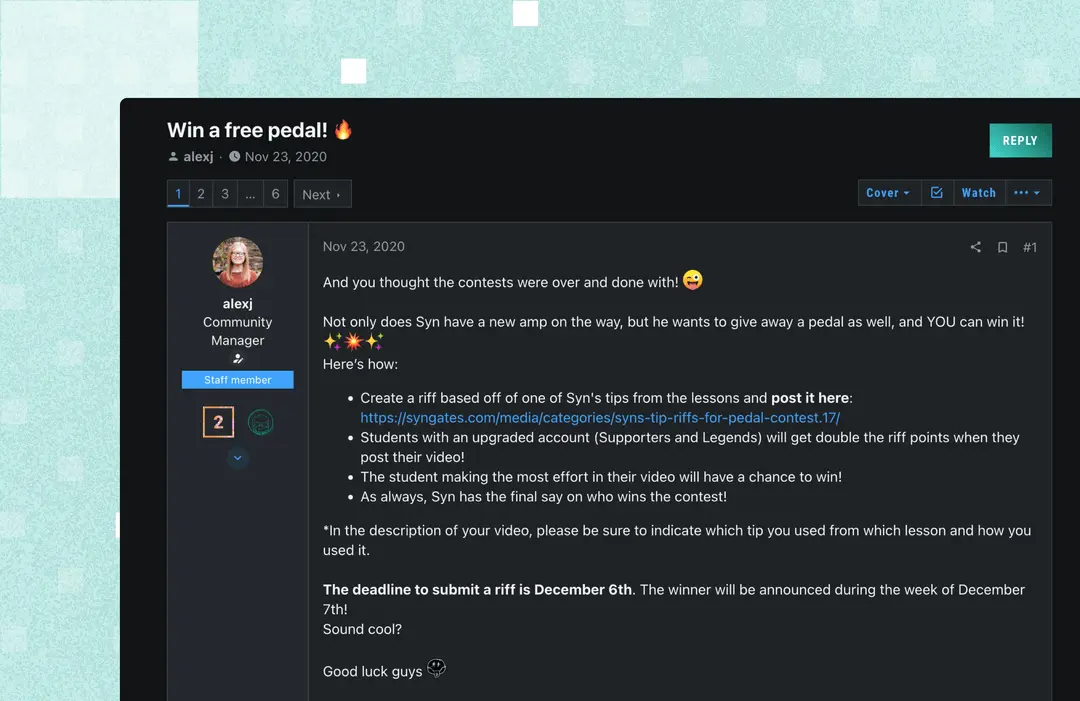The height and width of the screenshot is (701, 1080).
Task: Bookmark post #1 with the bookmark icon
Action: point(1002,247)
